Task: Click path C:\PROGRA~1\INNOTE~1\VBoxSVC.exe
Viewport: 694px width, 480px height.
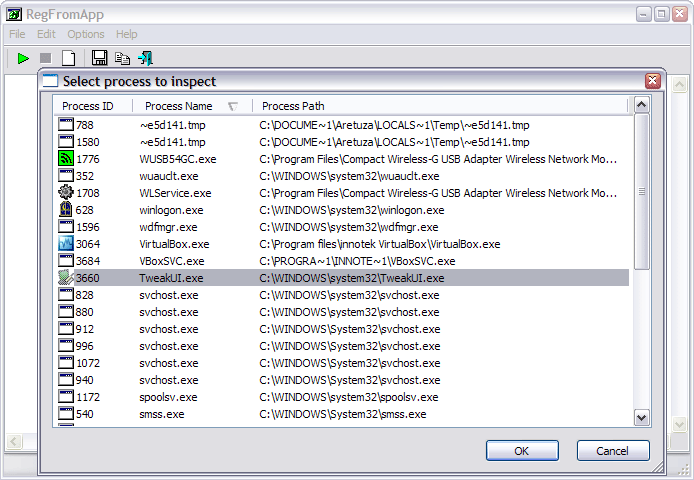Action: point(357,261)
